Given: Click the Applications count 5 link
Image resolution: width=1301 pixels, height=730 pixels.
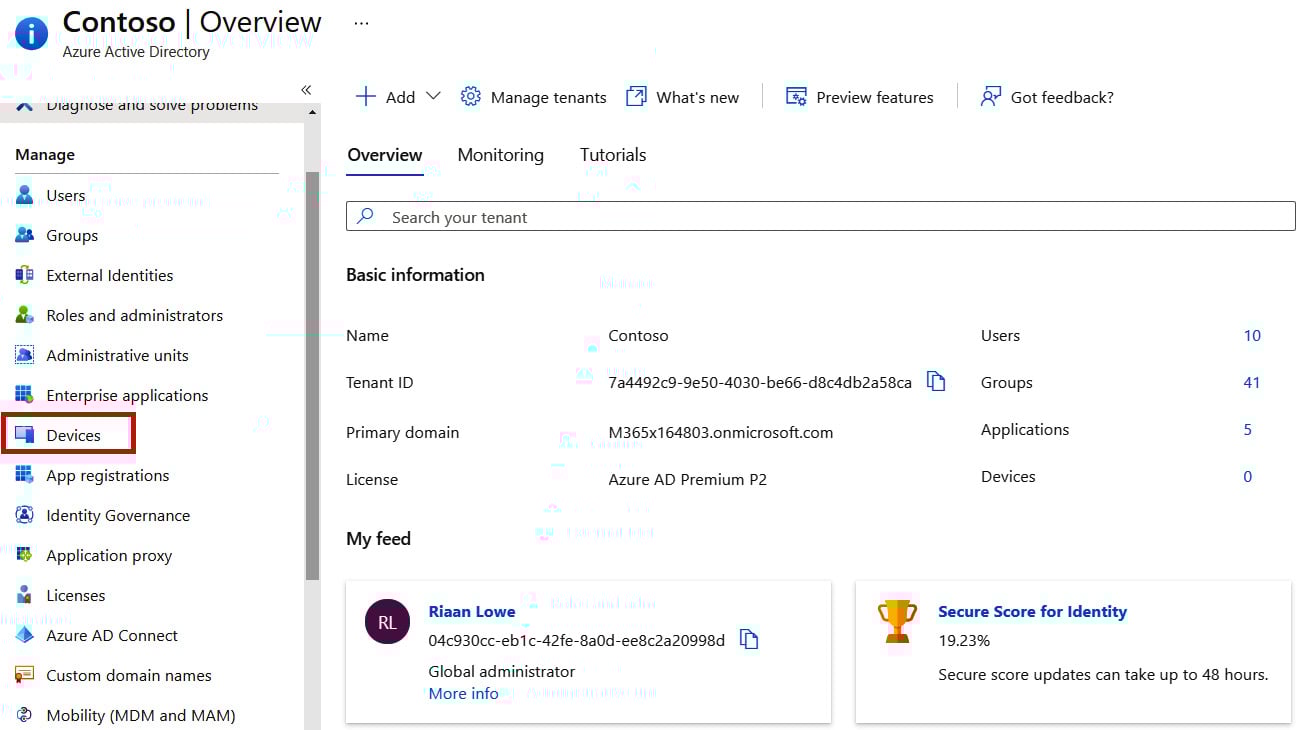Looking at the screenshot, I should 1247,429.
